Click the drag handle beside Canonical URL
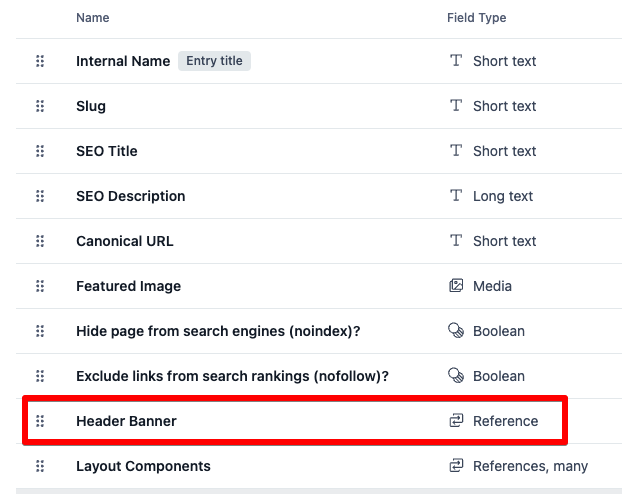This screenshot has width=622, height=494. [40, 241]
